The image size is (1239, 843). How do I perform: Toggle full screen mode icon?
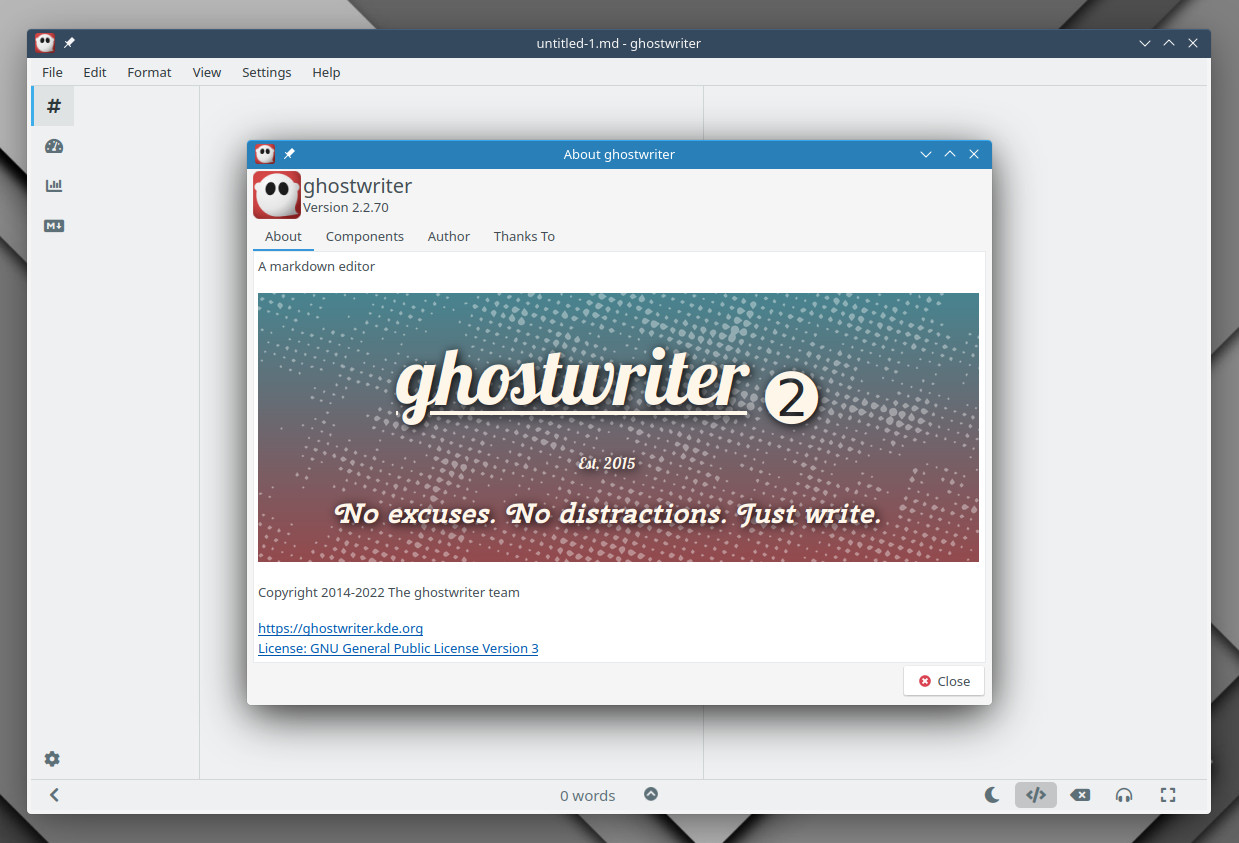(1168, 795)
